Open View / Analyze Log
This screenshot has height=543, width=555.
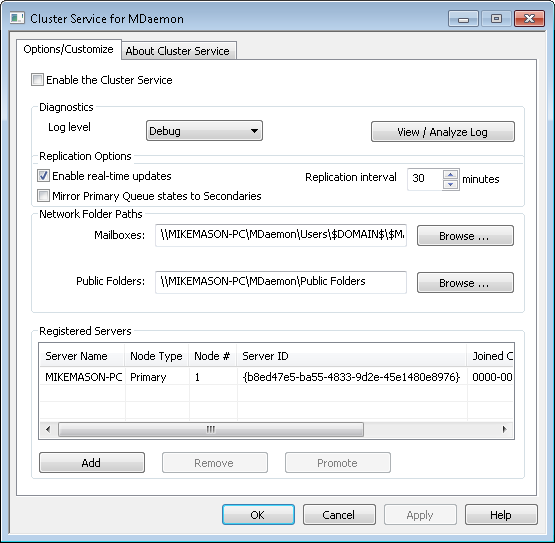coord(442,132)
